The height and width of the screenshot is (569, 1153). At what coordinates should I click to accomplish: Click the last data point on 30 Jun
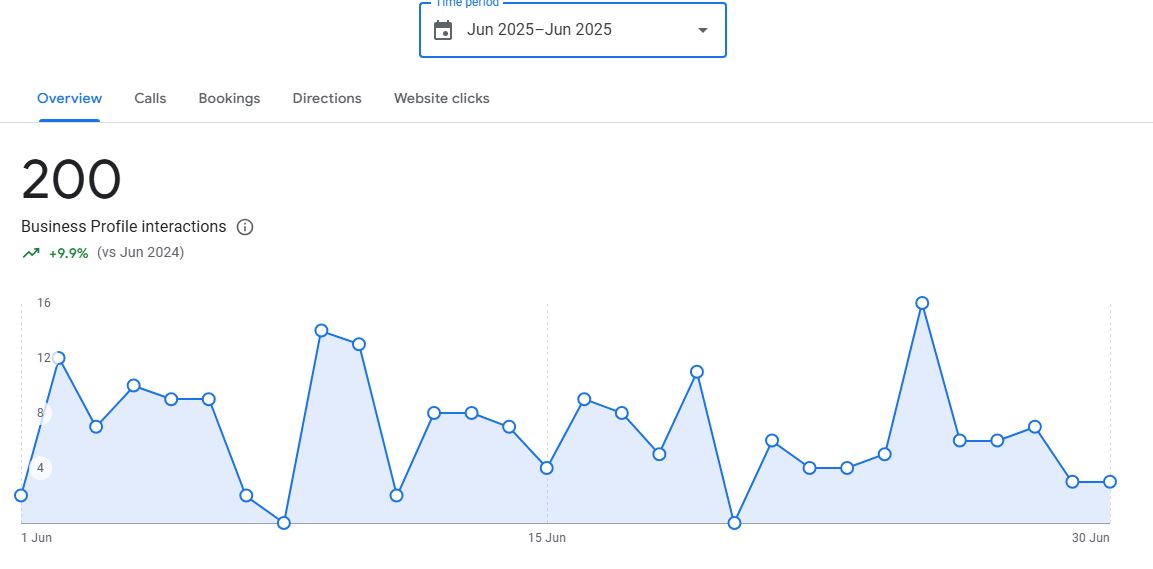1110,482
